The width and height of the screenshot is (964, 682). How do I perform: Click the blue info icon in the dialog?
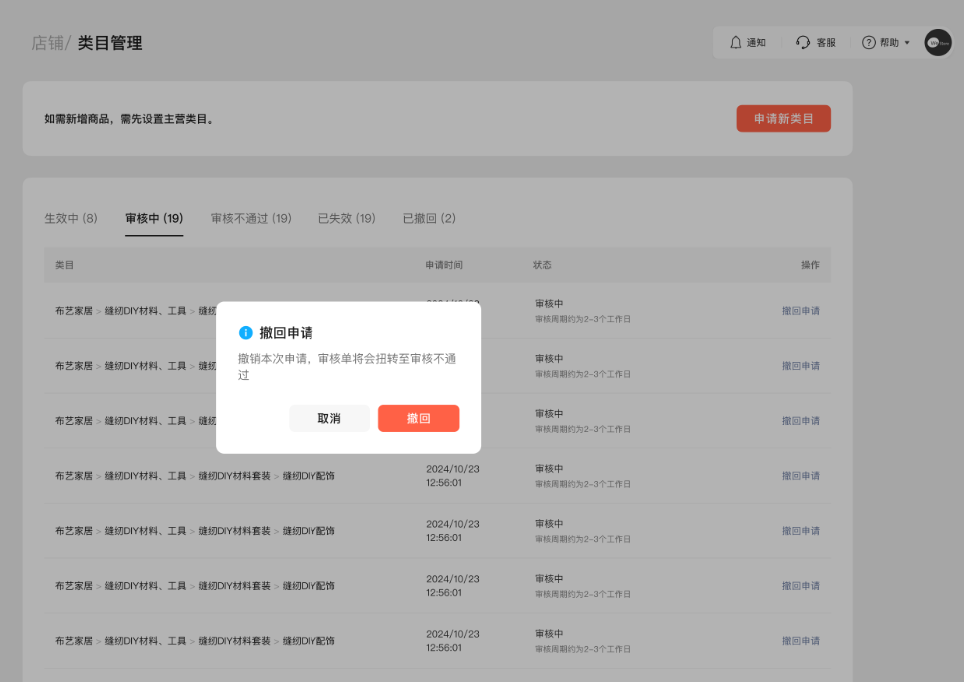[x=245, y=333]
